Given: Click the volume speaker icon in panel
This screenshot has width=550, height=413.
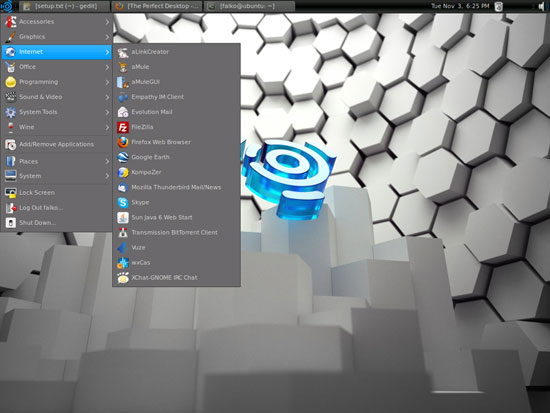Looking at the screenshot, I should coord(542,6).
